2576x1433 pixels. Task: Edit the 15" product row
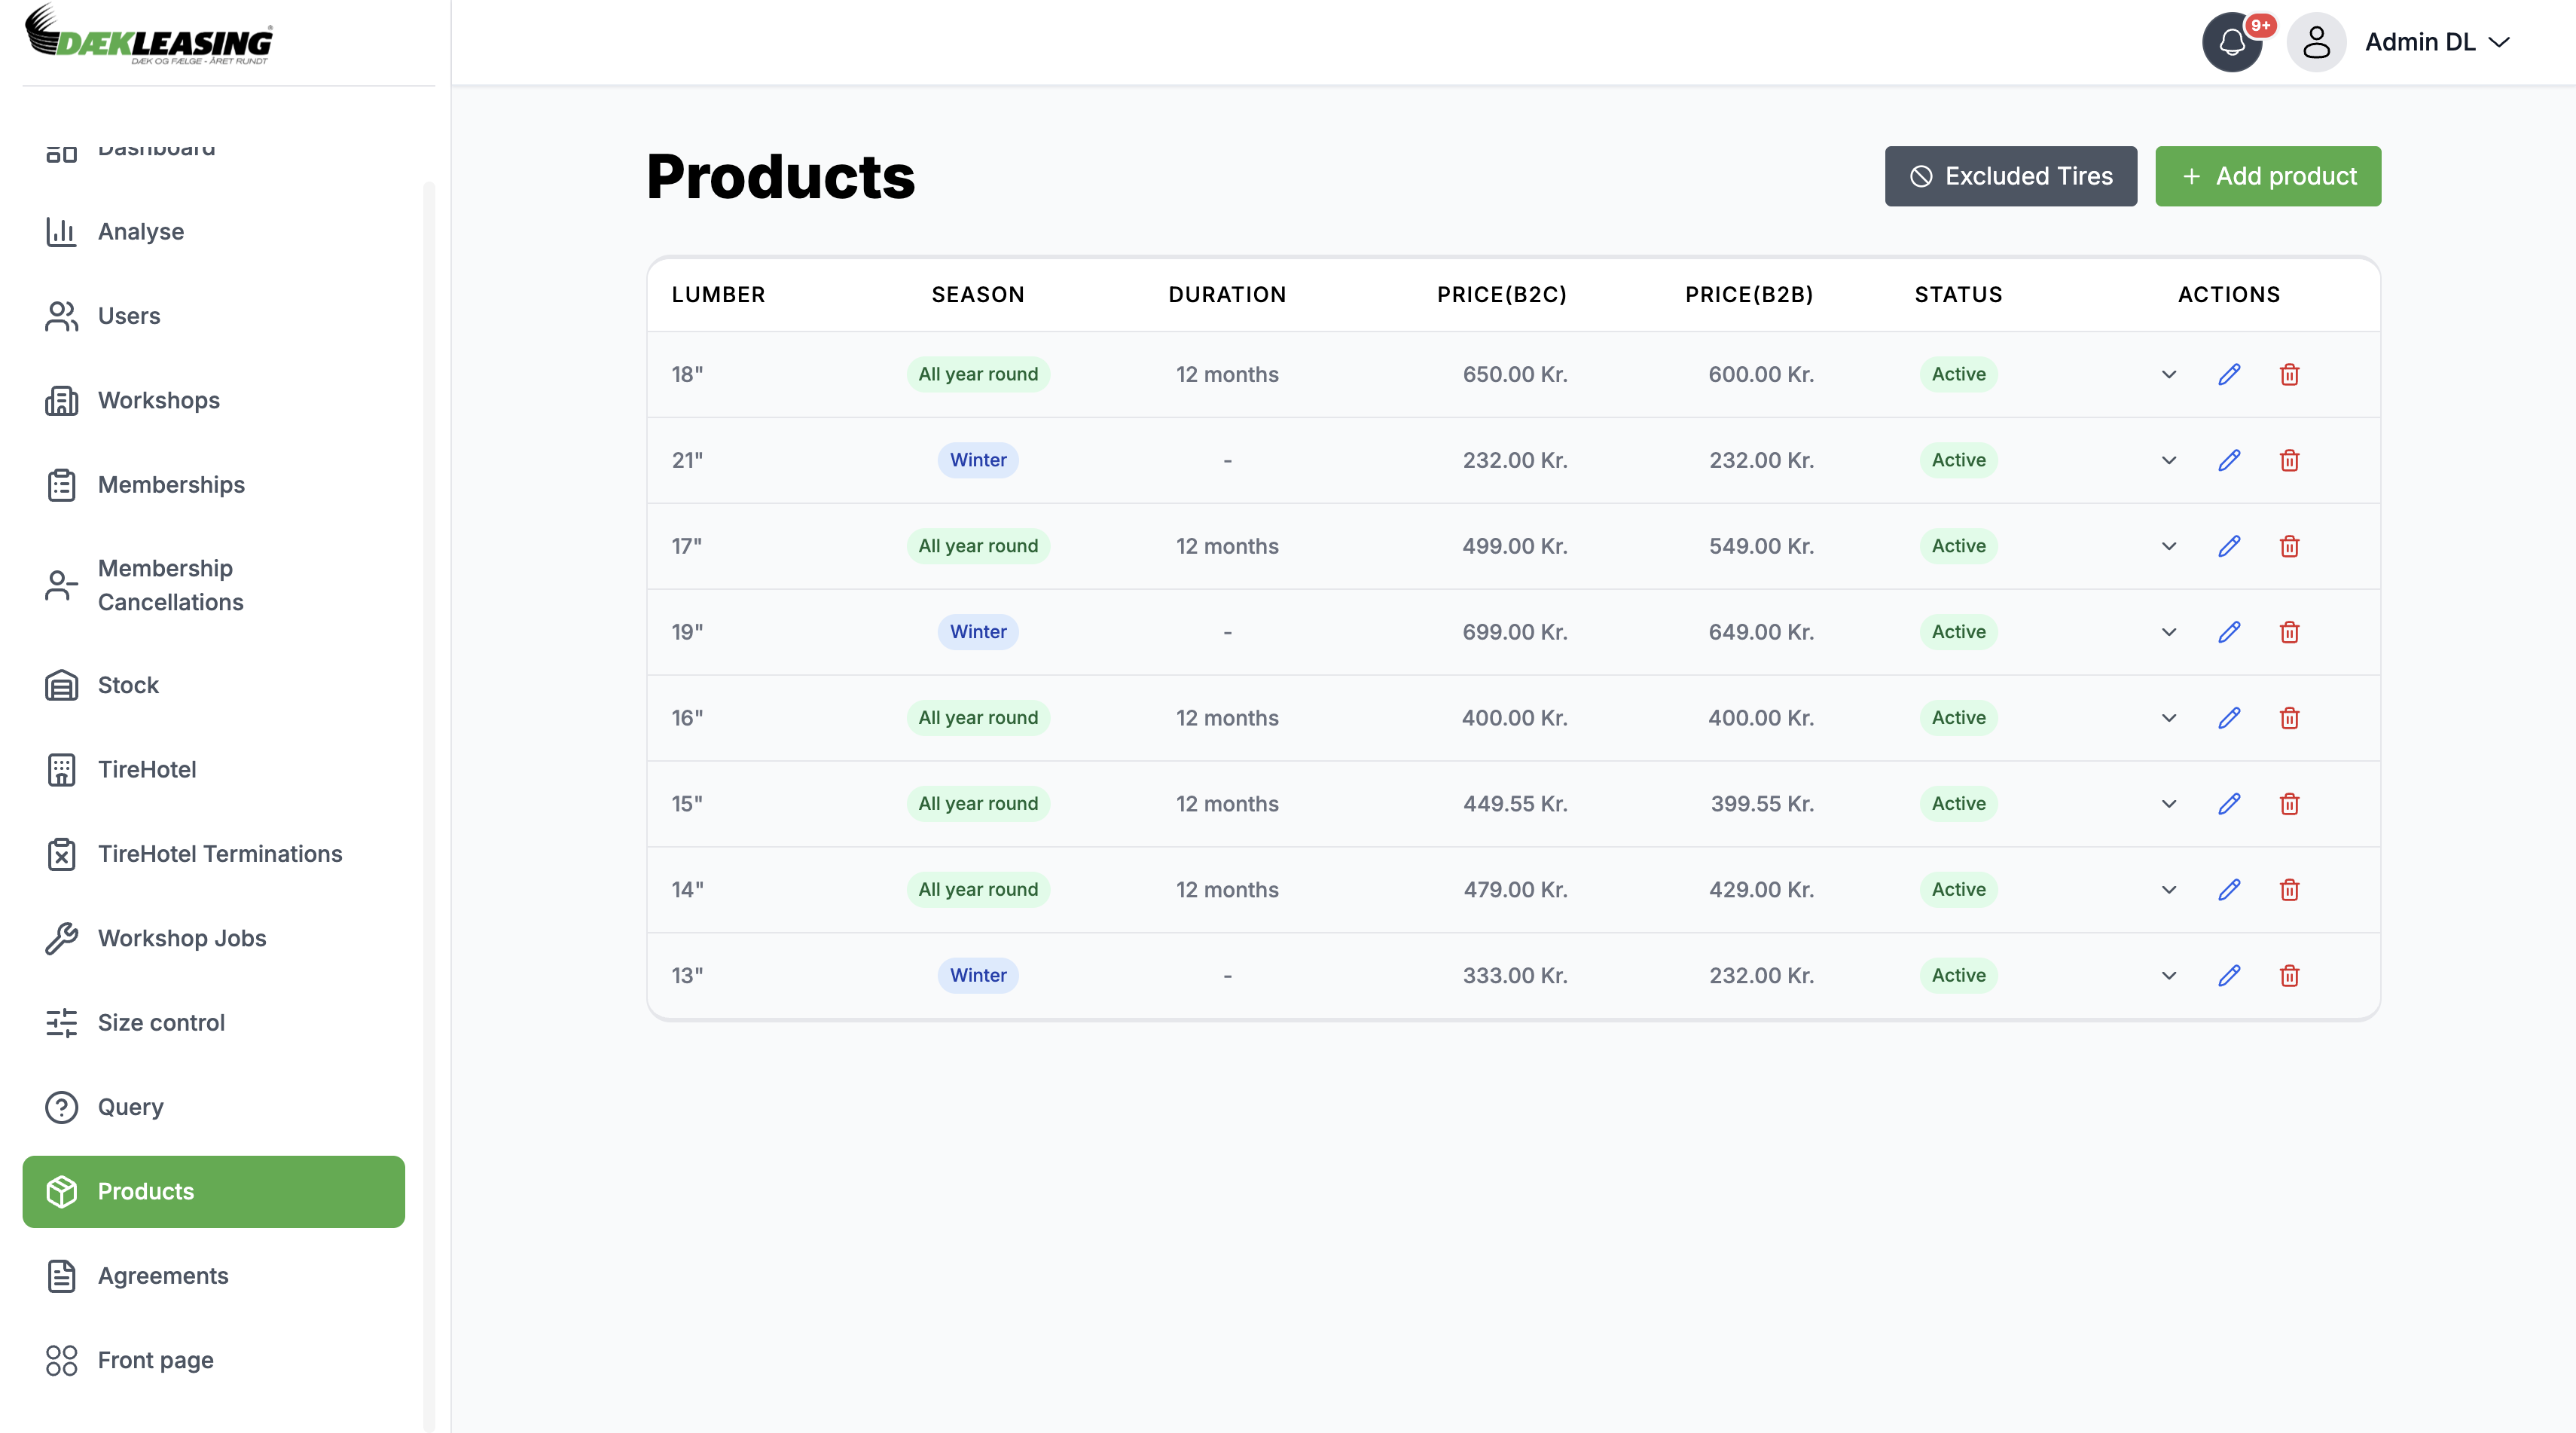coord(2229,804)
